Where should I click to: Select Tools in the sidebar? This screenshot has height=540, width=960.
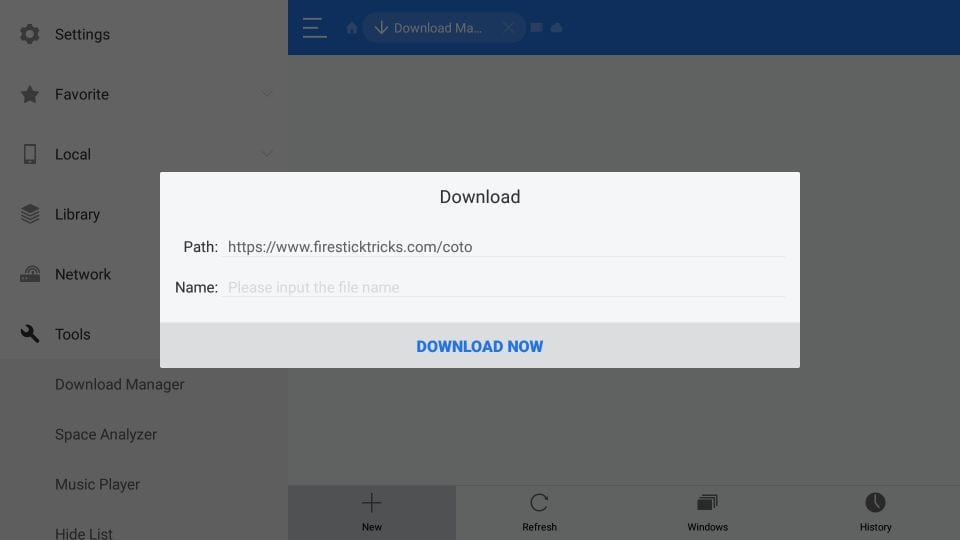point(72,334)
